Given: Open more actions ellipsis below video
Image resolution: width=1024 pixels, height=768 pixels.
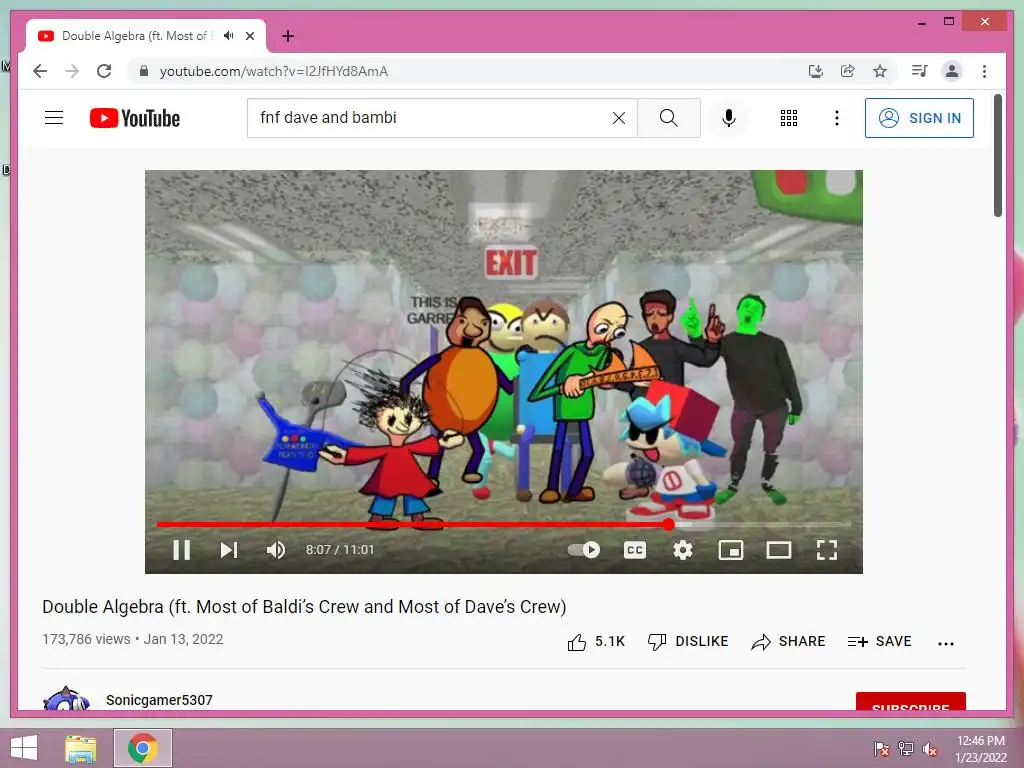Looking at the screenshot, I should tap(946, 643).
